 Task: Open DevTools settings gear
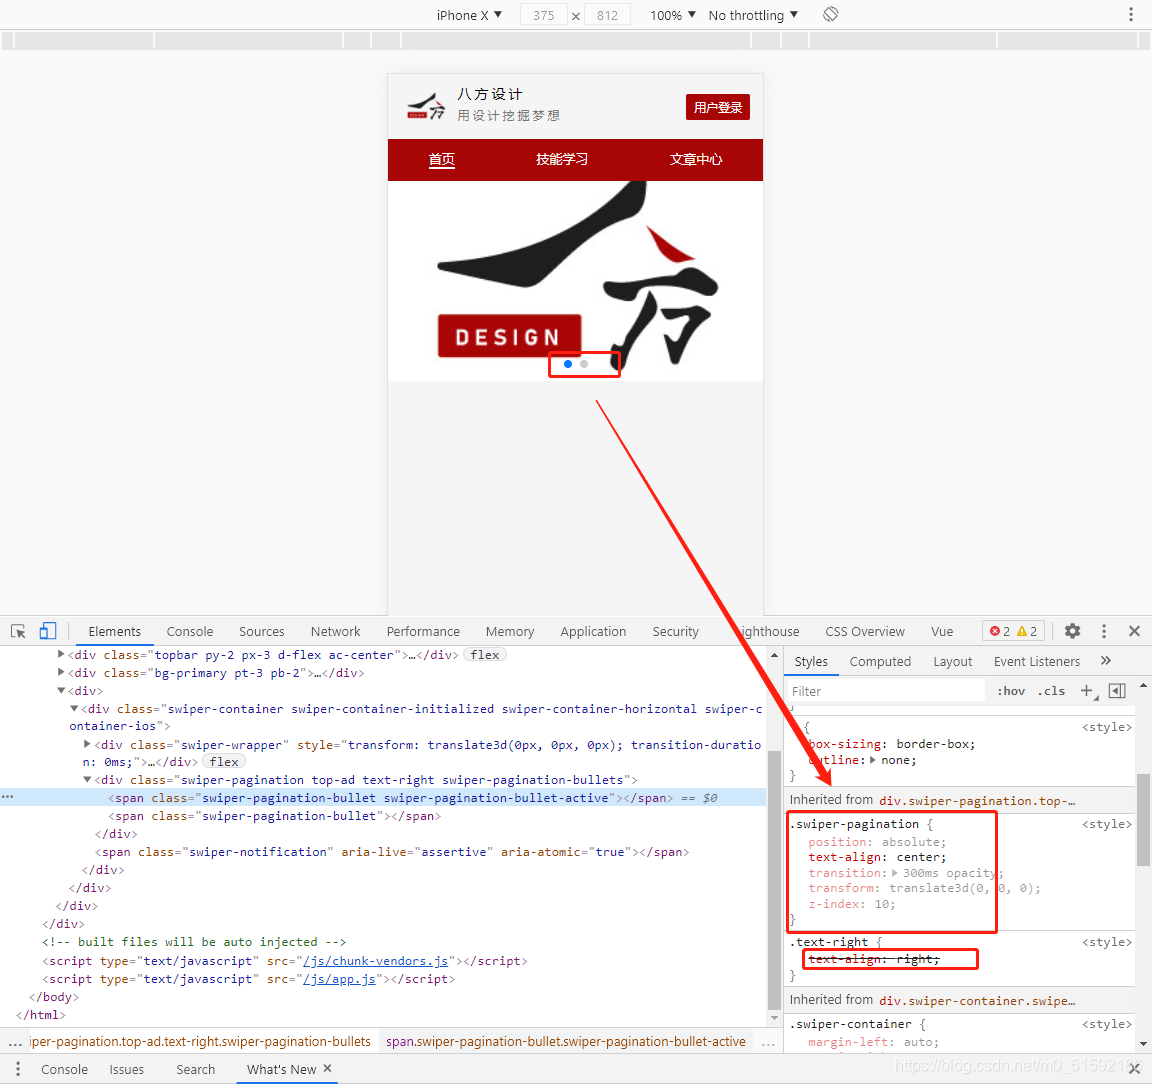[1073, 631]
